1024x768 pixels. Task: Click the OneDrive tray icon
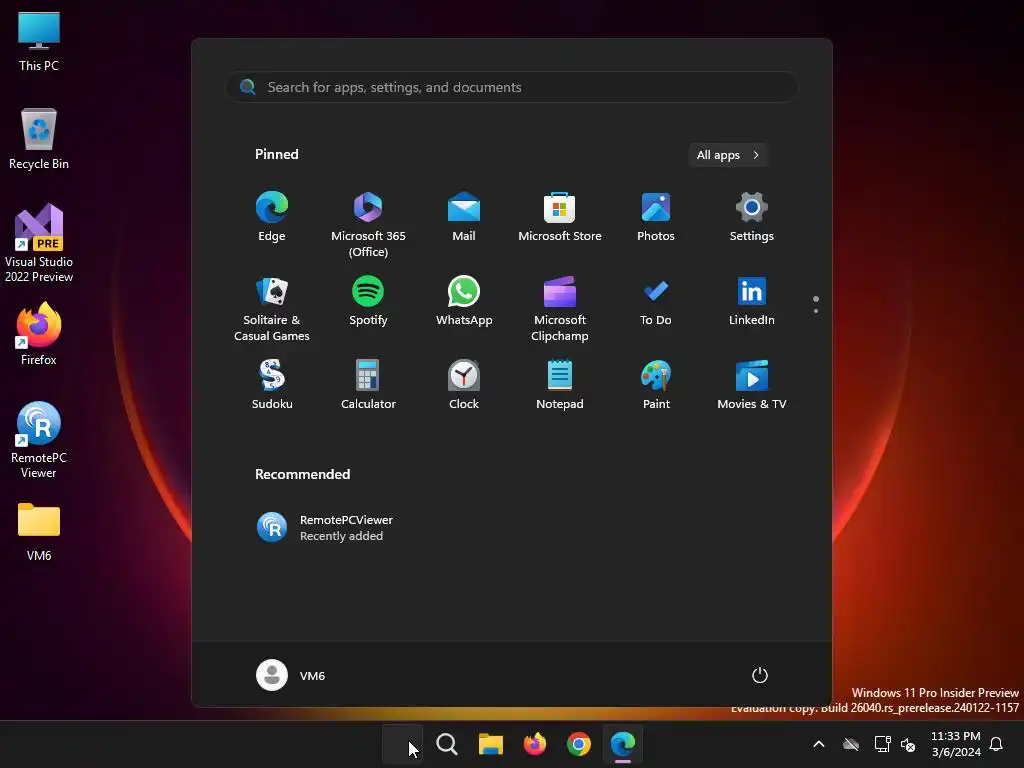click(850, 744)
